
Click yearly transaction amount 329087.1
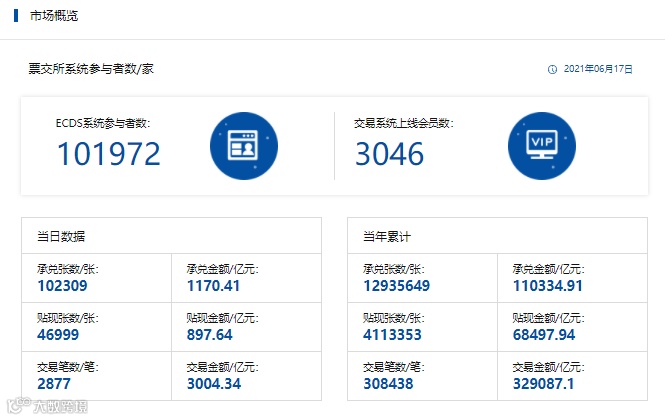[x=543, y=384]
